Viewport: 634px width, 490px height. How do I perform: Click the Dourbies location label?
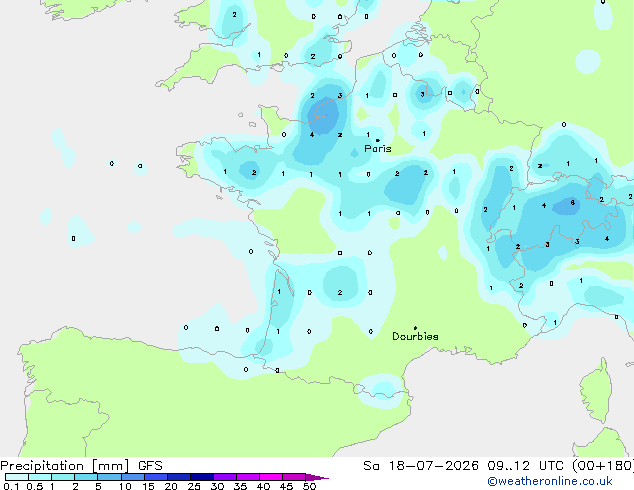coord(415,336)
